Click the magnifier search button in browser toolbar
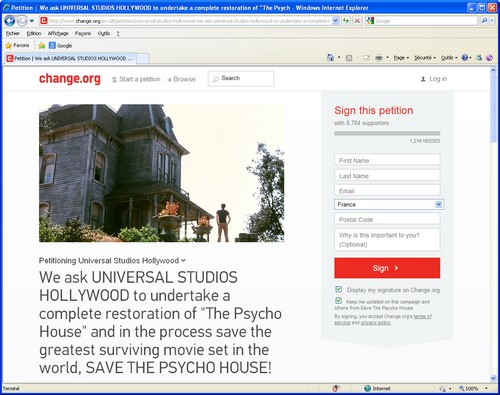The image size is (500, 395). tap(484, 21)
